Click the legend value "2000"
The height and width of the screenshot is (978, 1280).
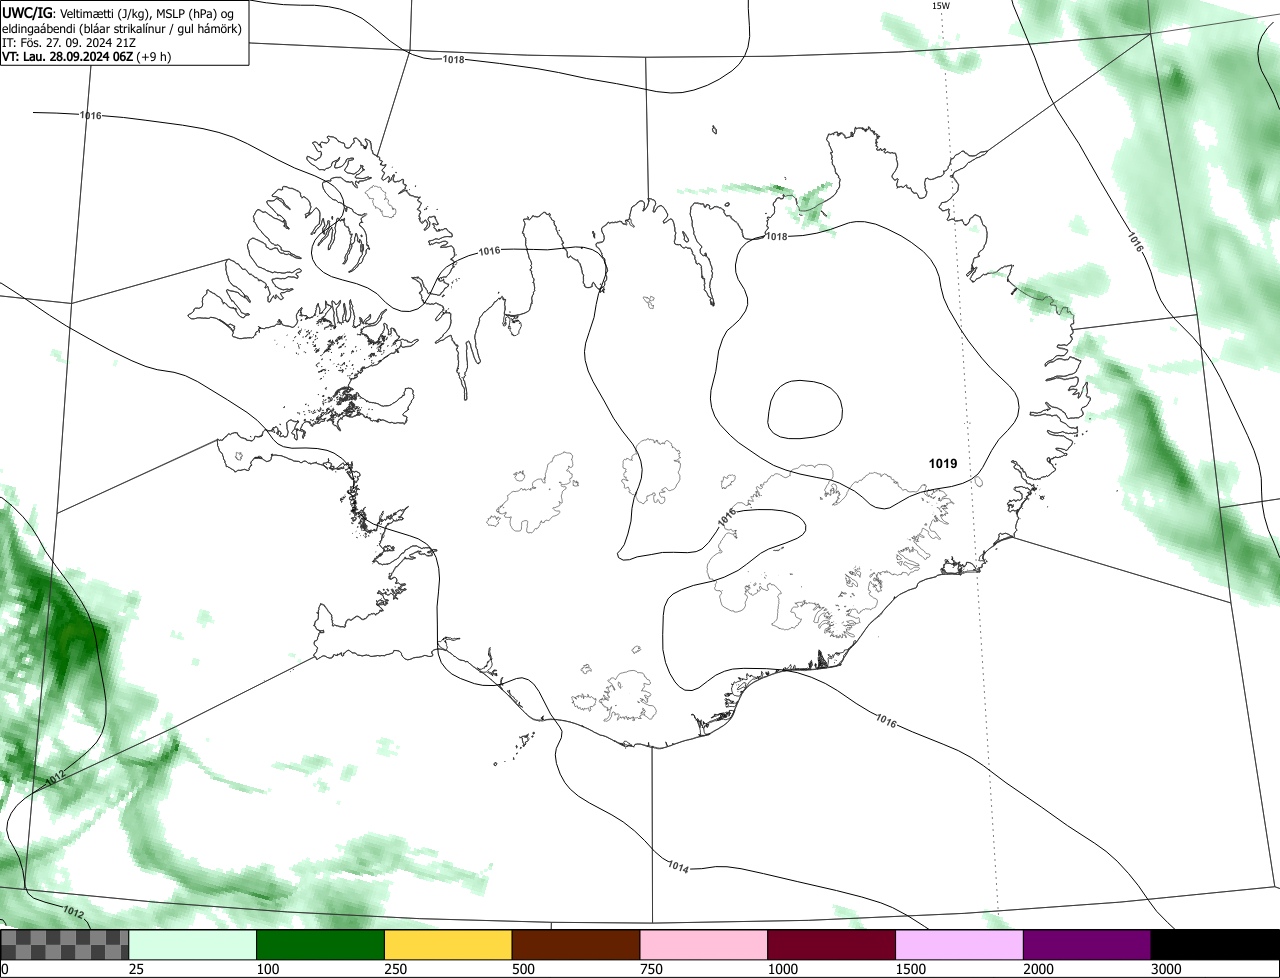click(1039, 969)
